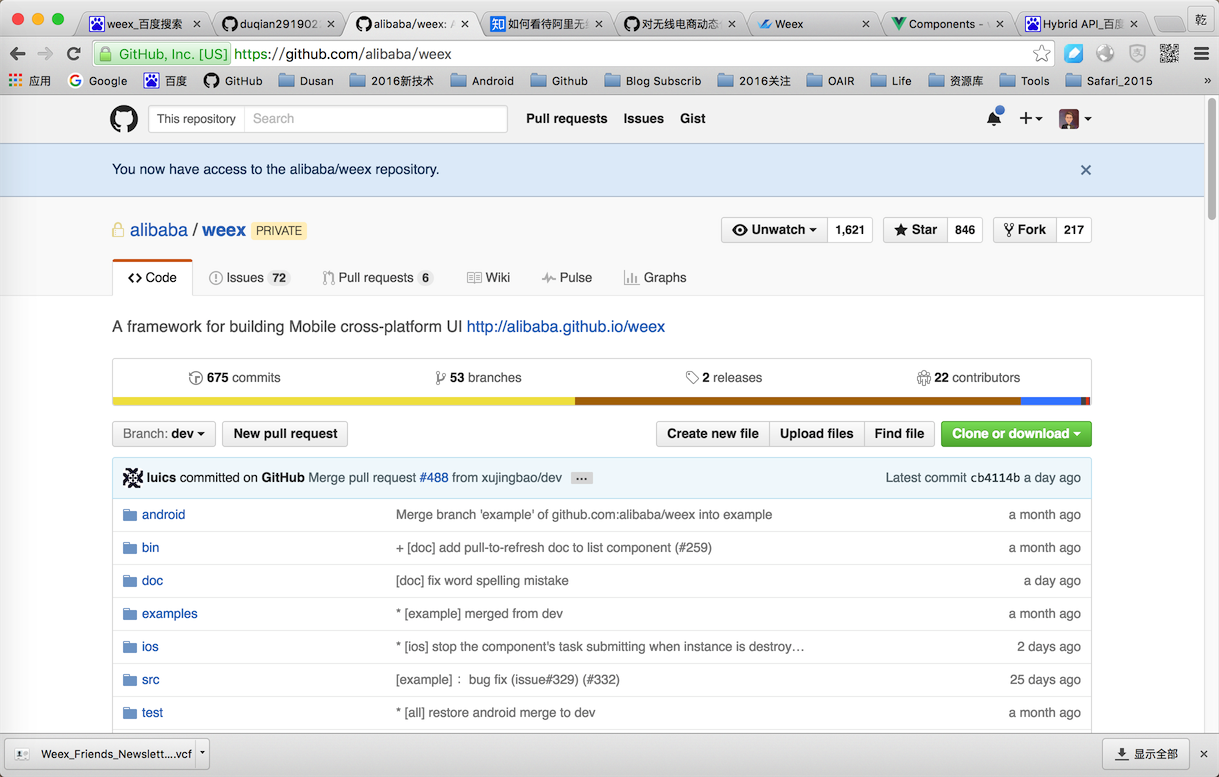Switch to the Issues tab
This screenshot has height=777, width=1219.
click(248, 278)
